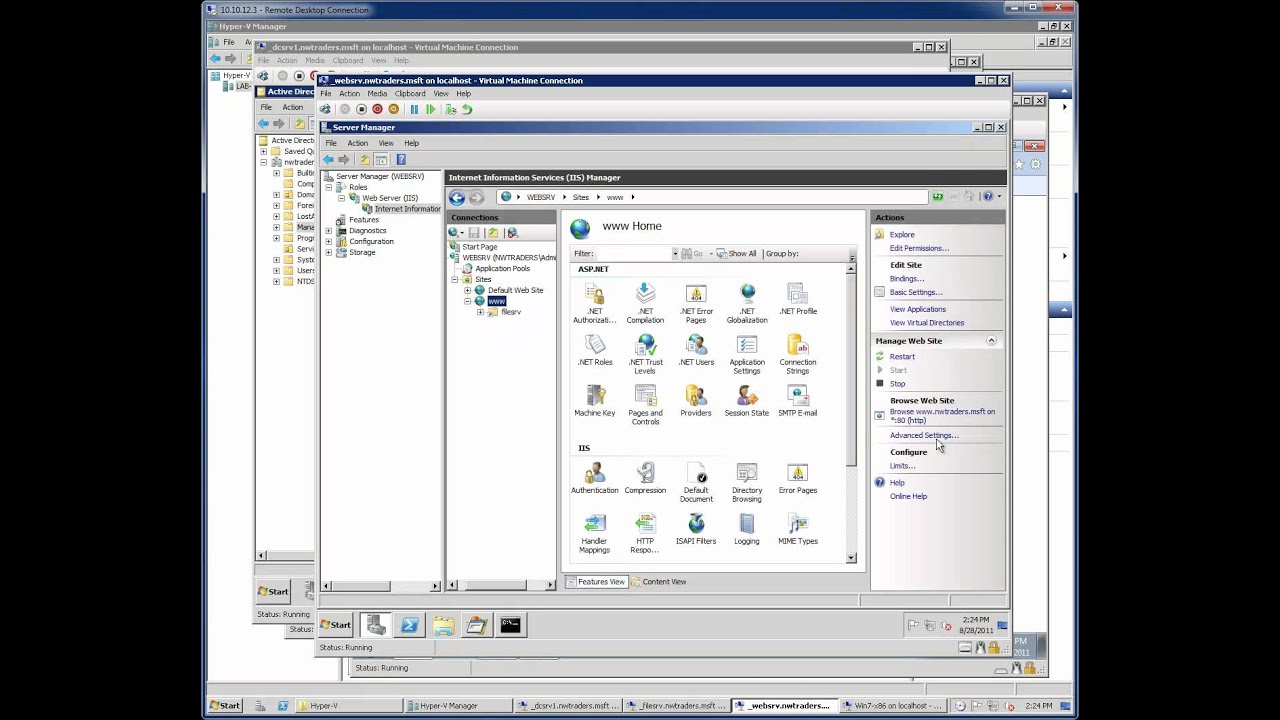This screenshot has height=720, width=1280.
Task: Open the MIME Types feature
Action: 798,529
